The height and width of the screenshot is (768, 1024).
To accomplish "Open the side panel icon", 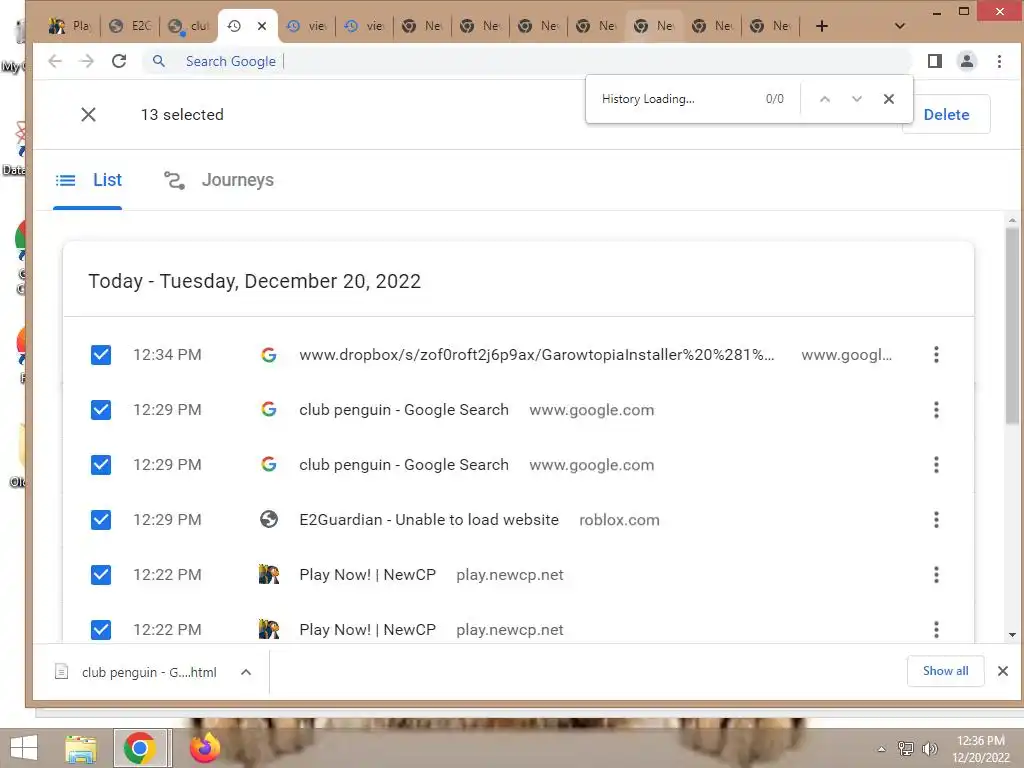I will (935, 61).
